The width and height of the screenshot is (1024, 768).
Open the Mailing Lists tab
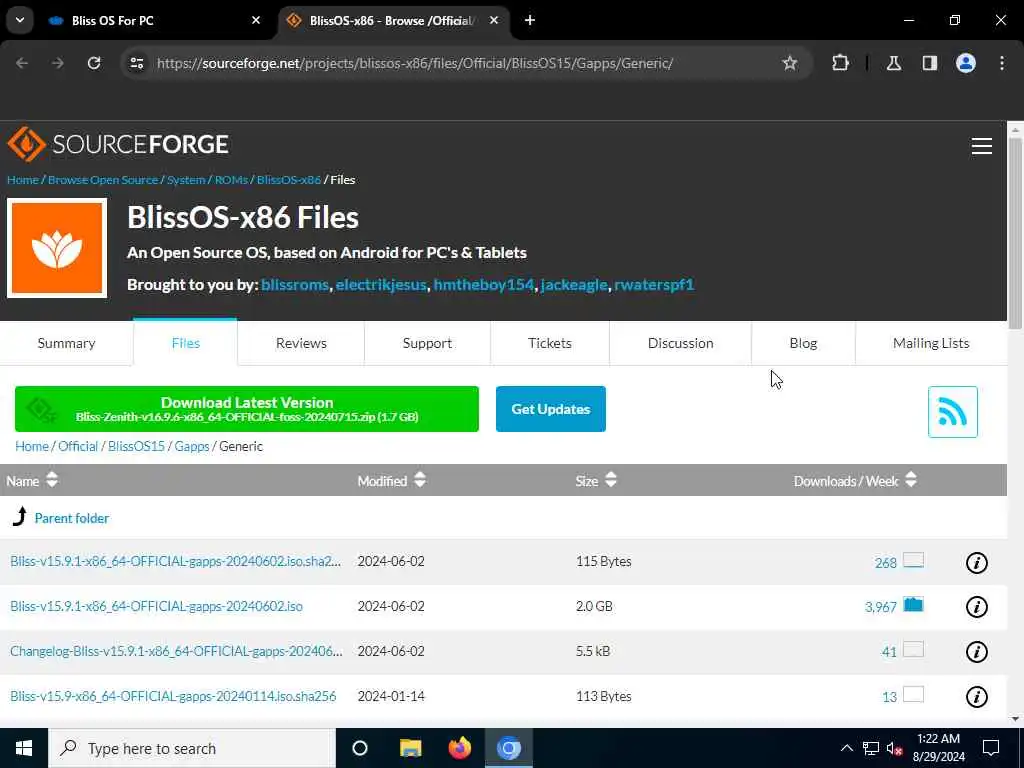point(931,344)
